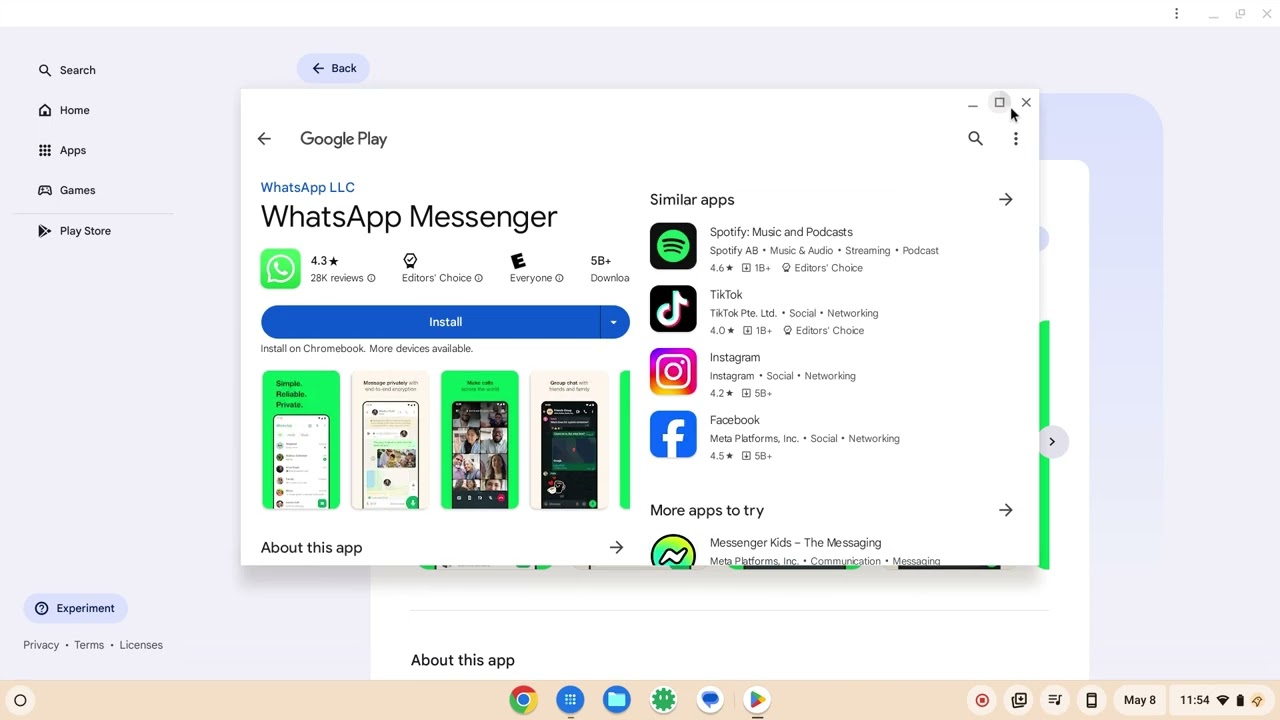1280x720 pixels.
Task: Select Games in left sidebar
Action: pyautogui.click(x=67, y=190)
